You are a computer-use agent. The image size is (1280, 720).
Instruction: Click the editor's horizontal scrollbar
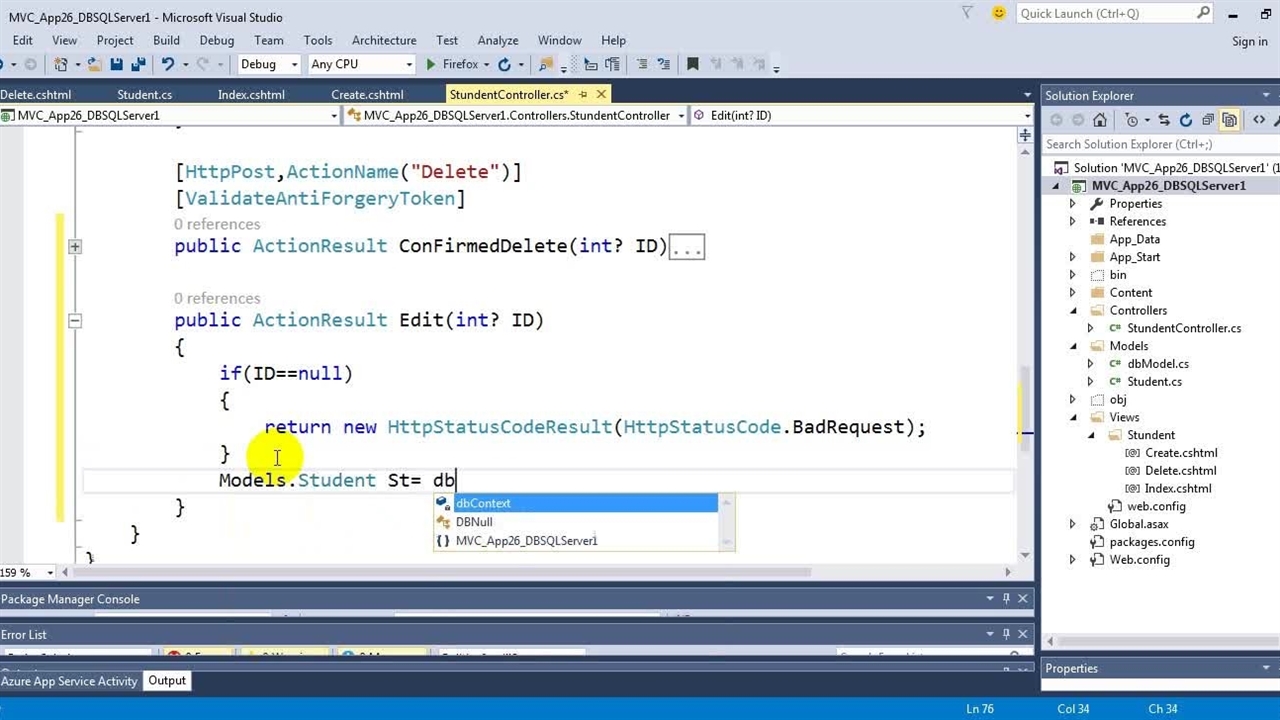500,572
